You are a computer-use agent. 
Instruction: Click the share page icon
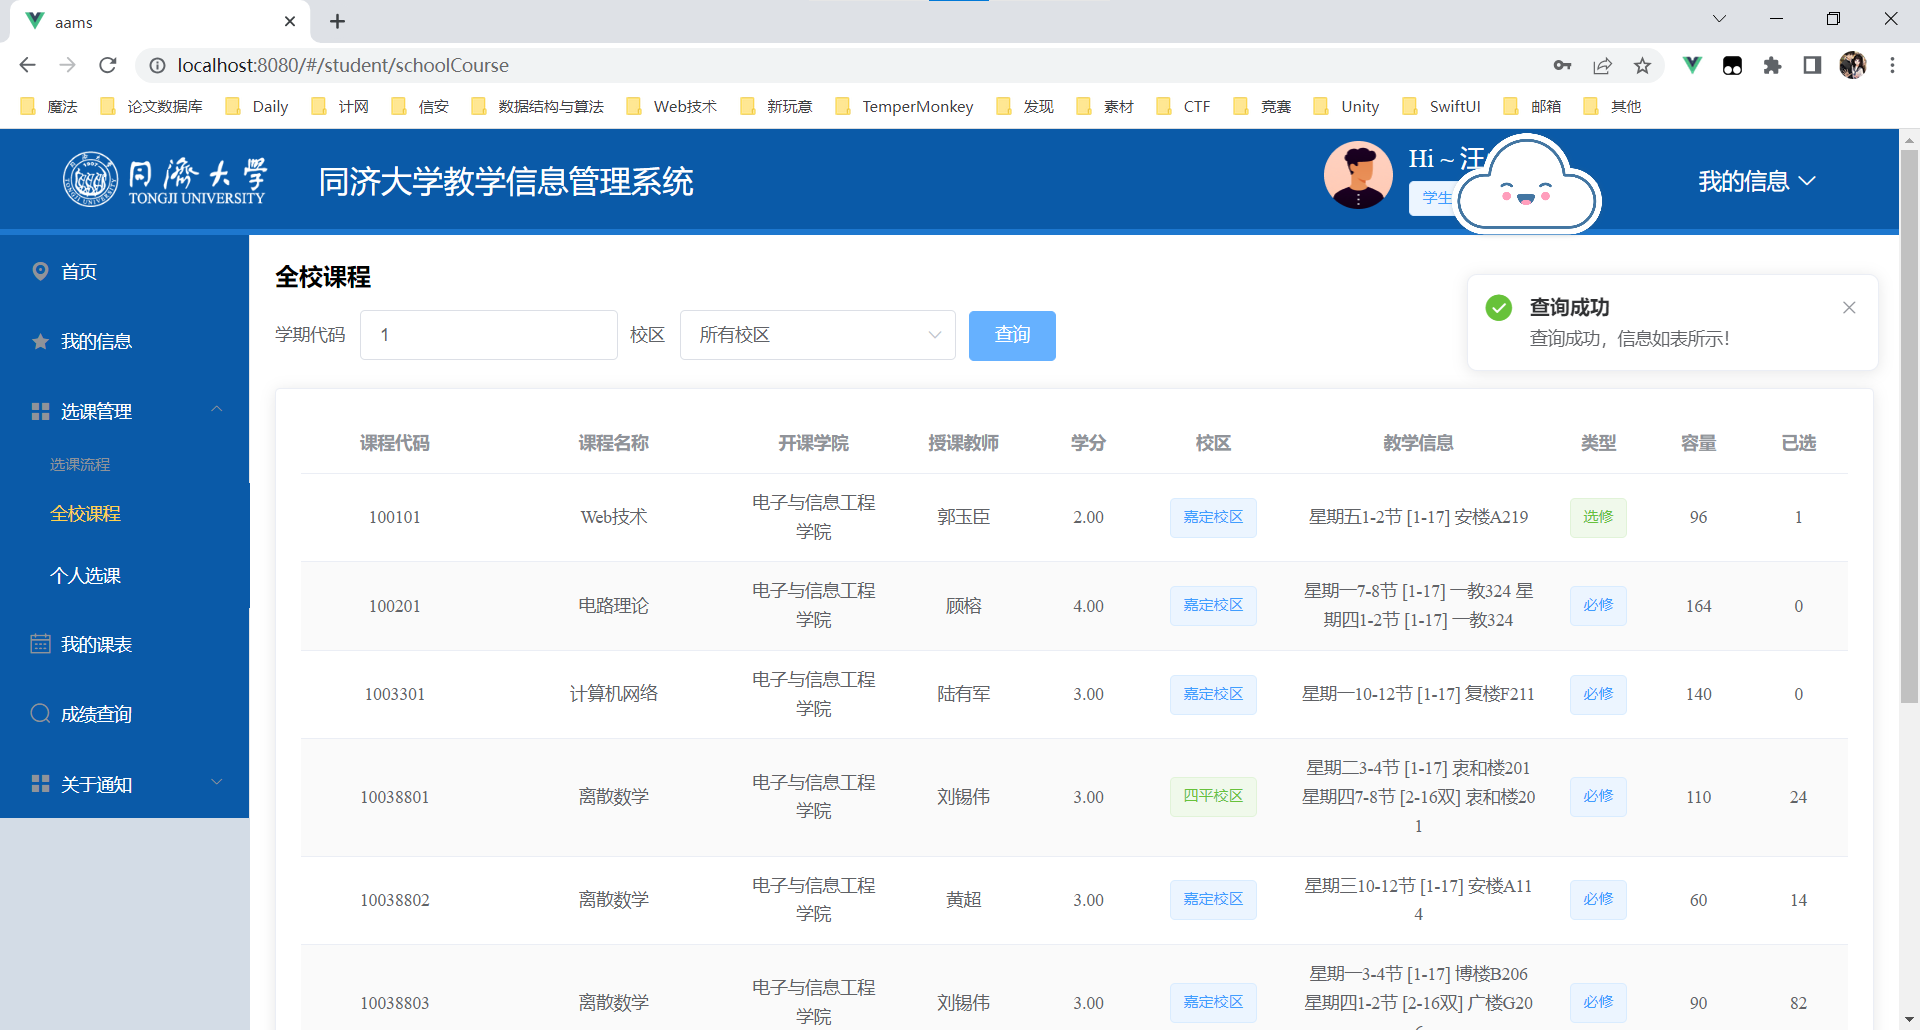point(1602,65)
